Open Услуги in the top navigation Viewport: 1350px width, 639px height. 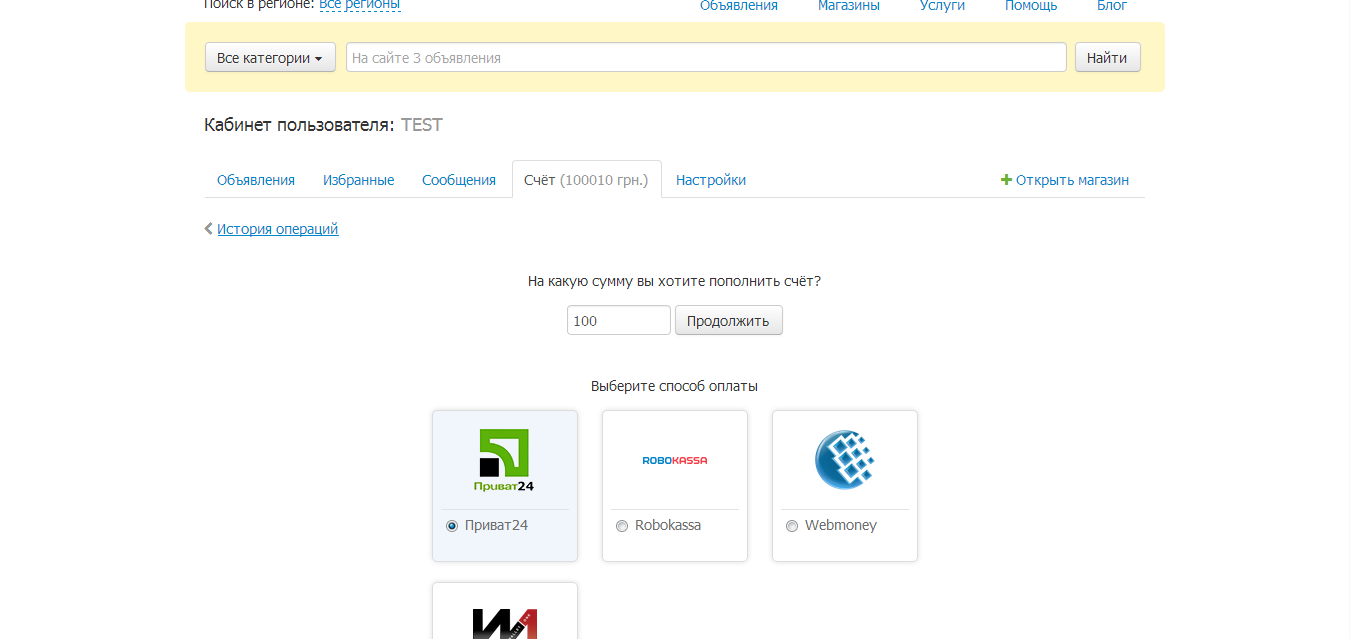(x=942, y=6)
